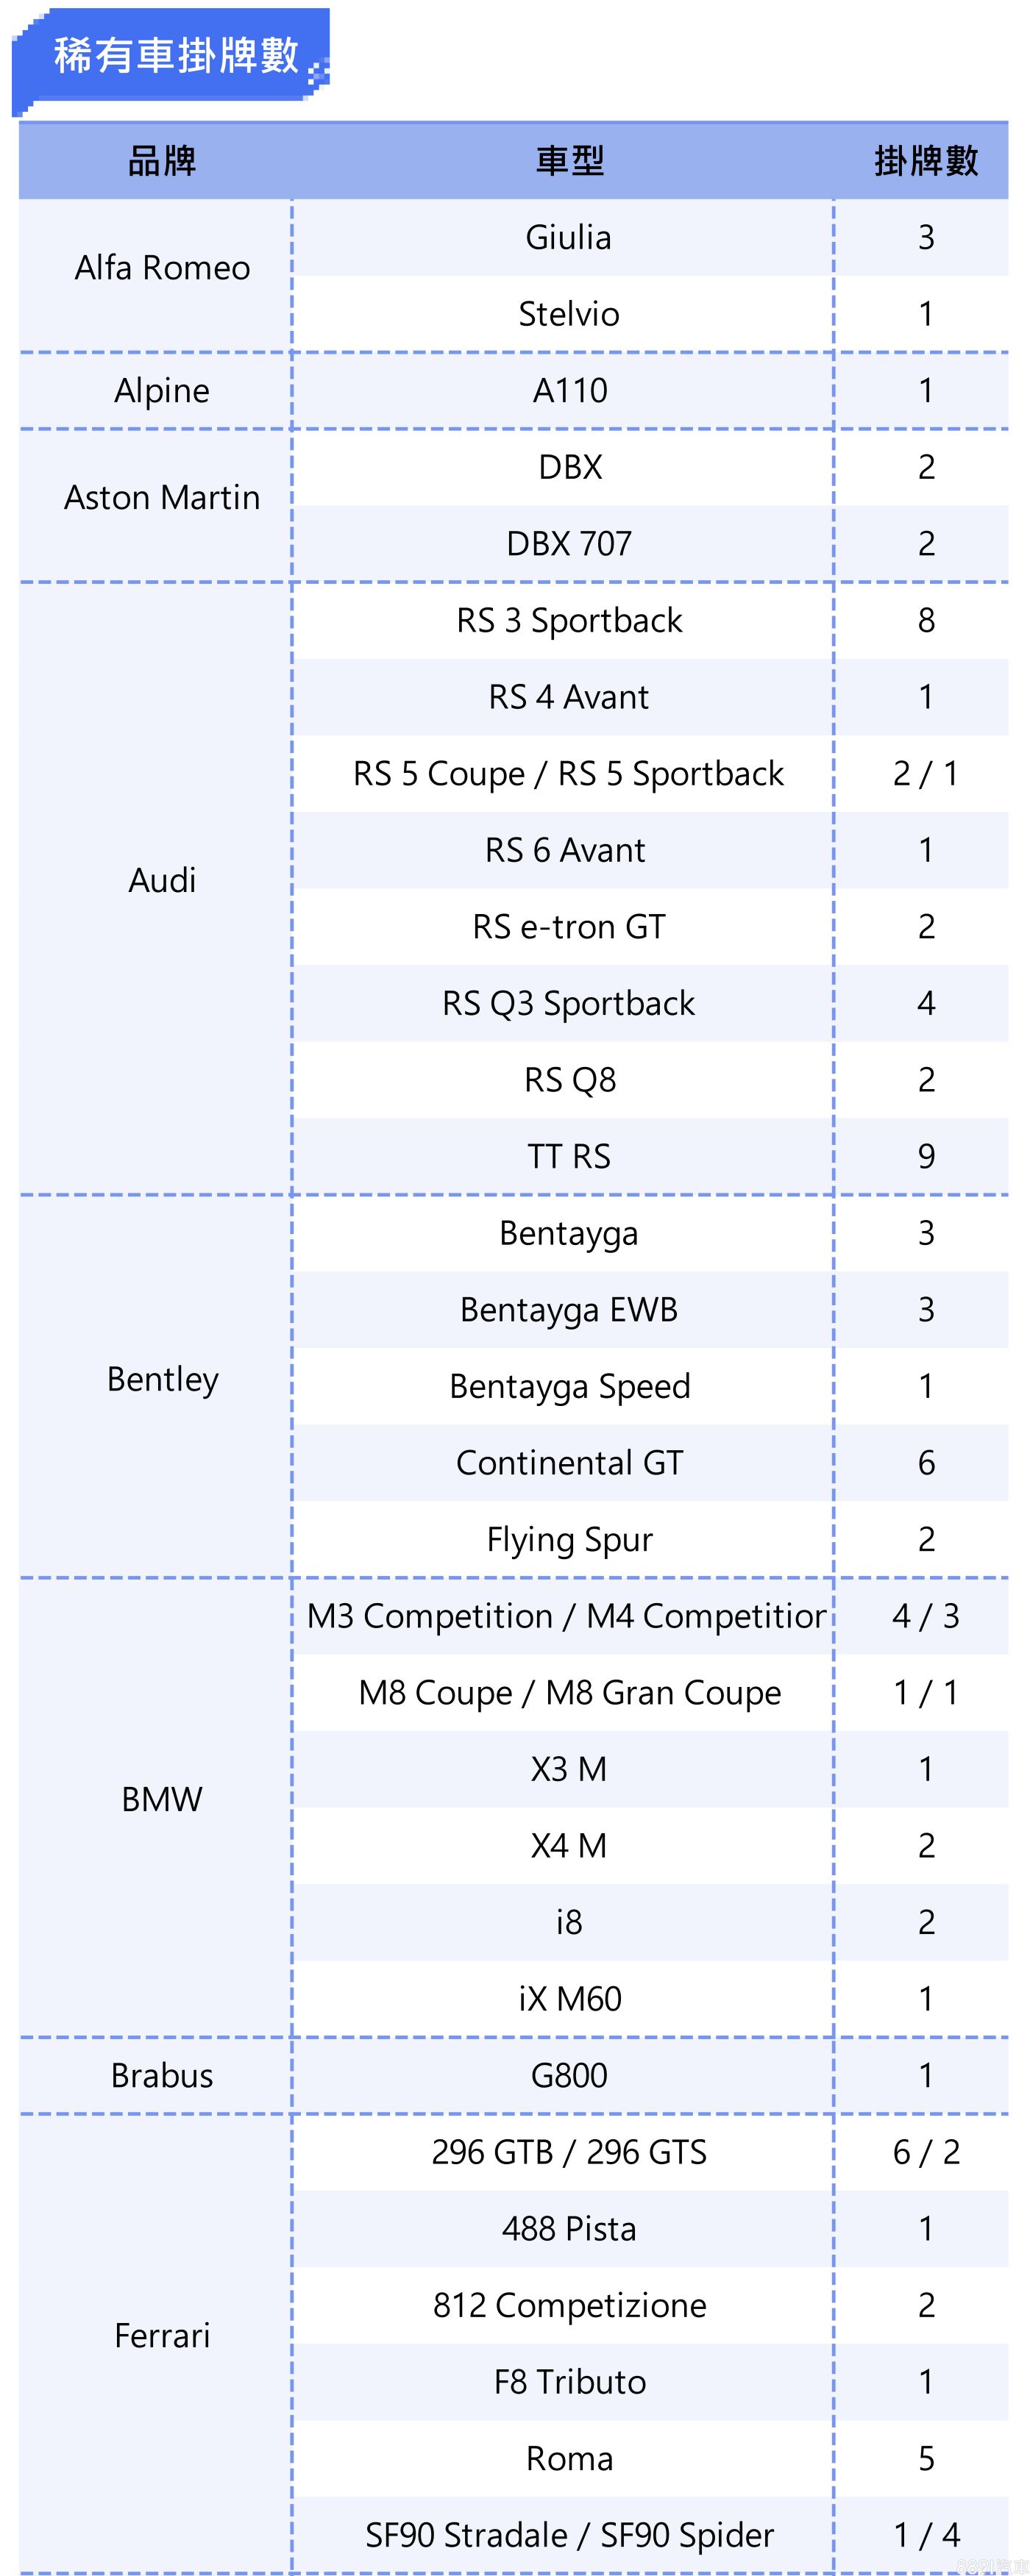Viewport: 1030px width, 2576px height.
Task: Click the iX M60 model cell
Action: [x=569, y=2000]
